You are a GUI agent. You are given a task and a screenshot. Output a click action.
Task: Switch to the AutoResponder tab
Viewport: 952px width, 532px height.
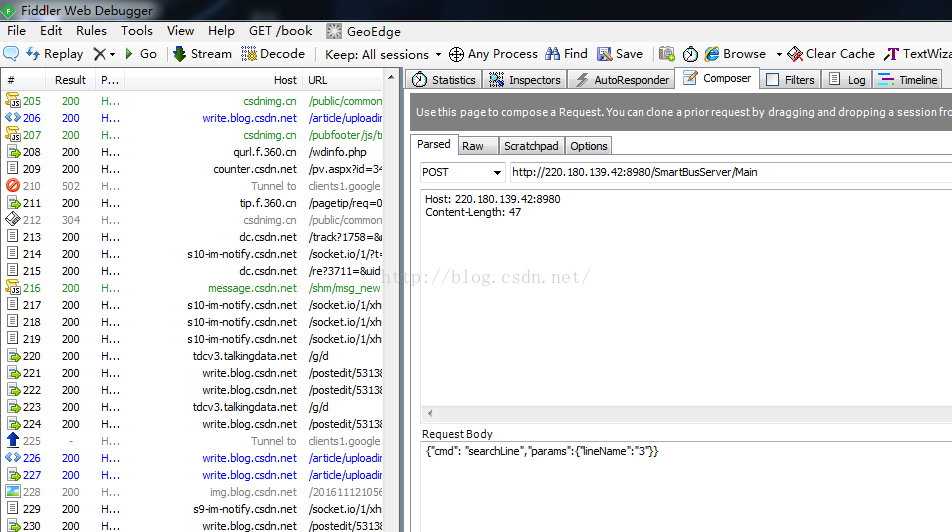[x=622, y=80]
